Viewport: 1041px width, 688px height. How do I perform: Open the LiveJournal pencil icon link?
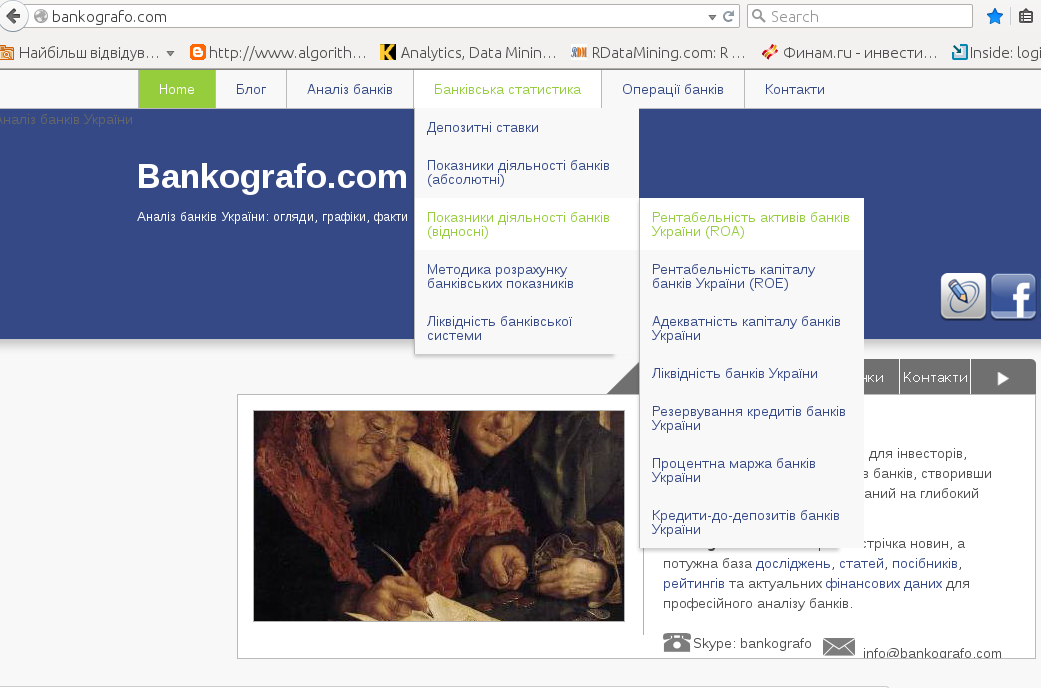(963, 297)
